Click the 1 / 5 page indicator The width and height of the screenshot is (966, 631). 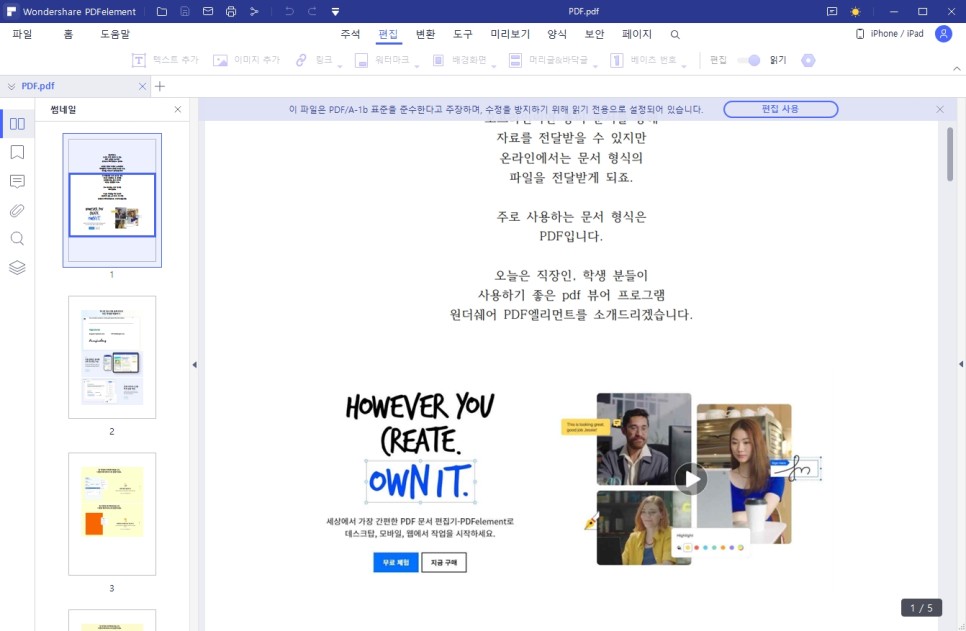coord(921,608)
